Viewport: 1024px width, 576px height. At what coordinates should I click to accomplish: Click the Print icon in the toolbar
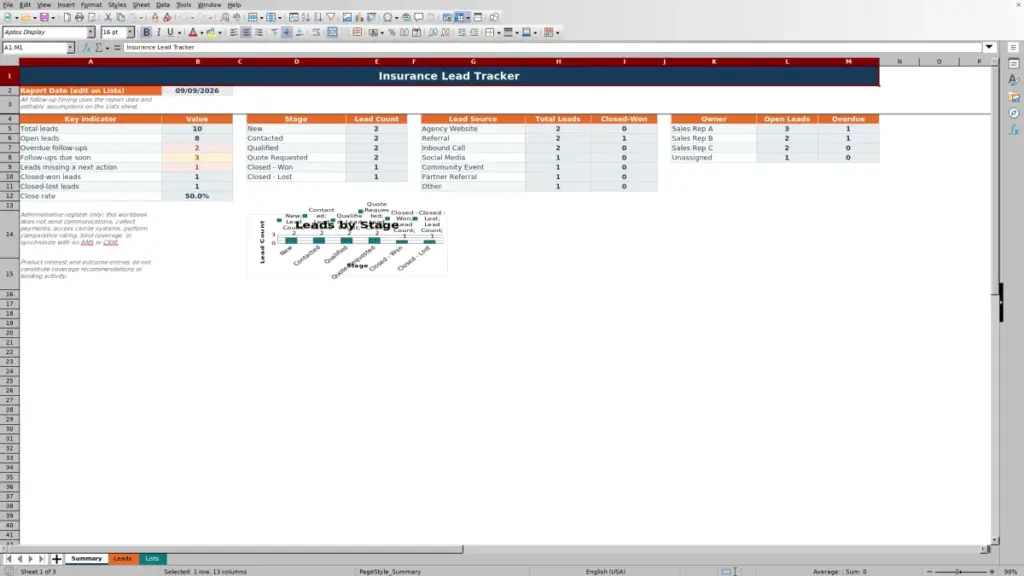pos(79,18)
